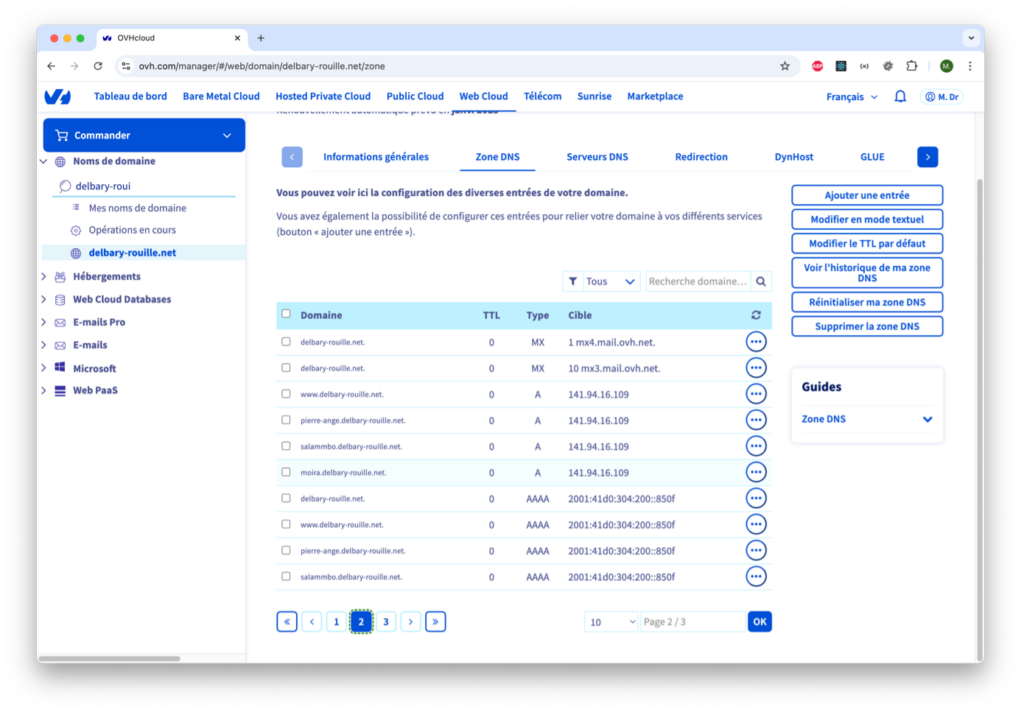Open actions for salammbo AAAA row
Image resolution: width=1024 pixels, height=715 pixels.
click(756, 577)
